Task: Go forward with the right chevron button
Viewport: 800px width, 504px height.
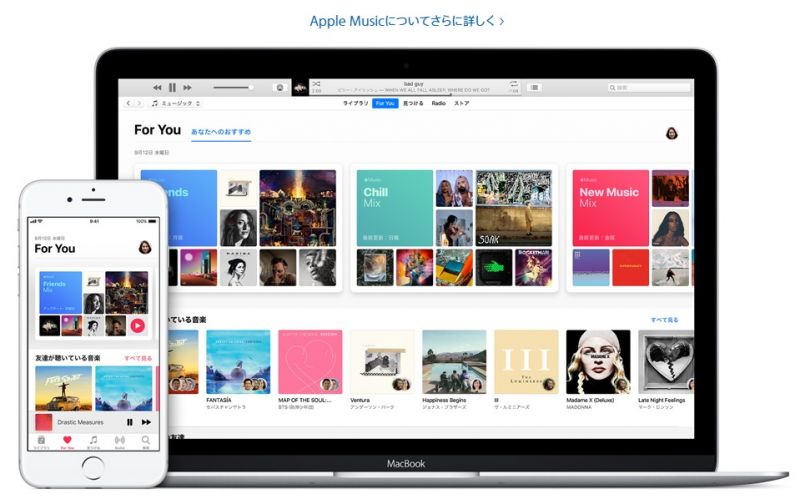Action: coord(139,103)
